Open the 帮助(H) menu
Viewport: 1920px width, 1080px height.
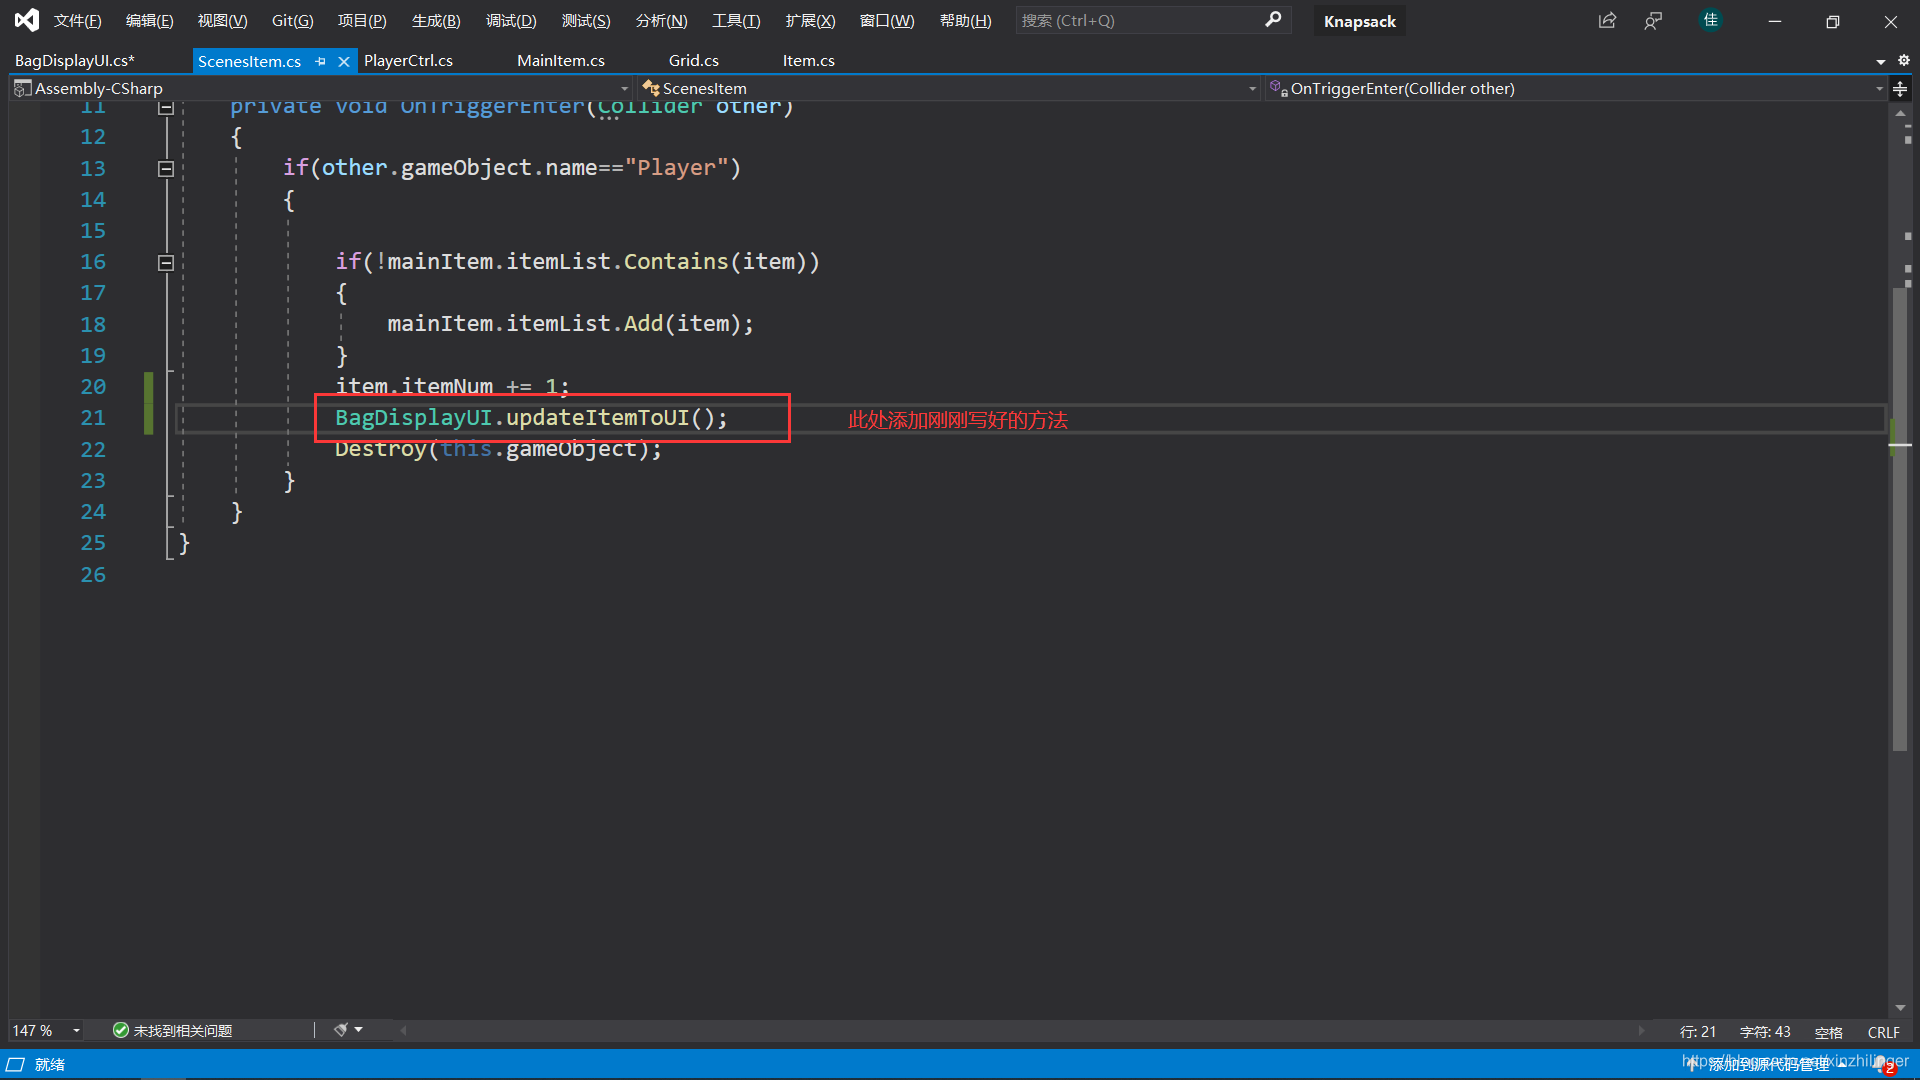[x=966, y=21]
